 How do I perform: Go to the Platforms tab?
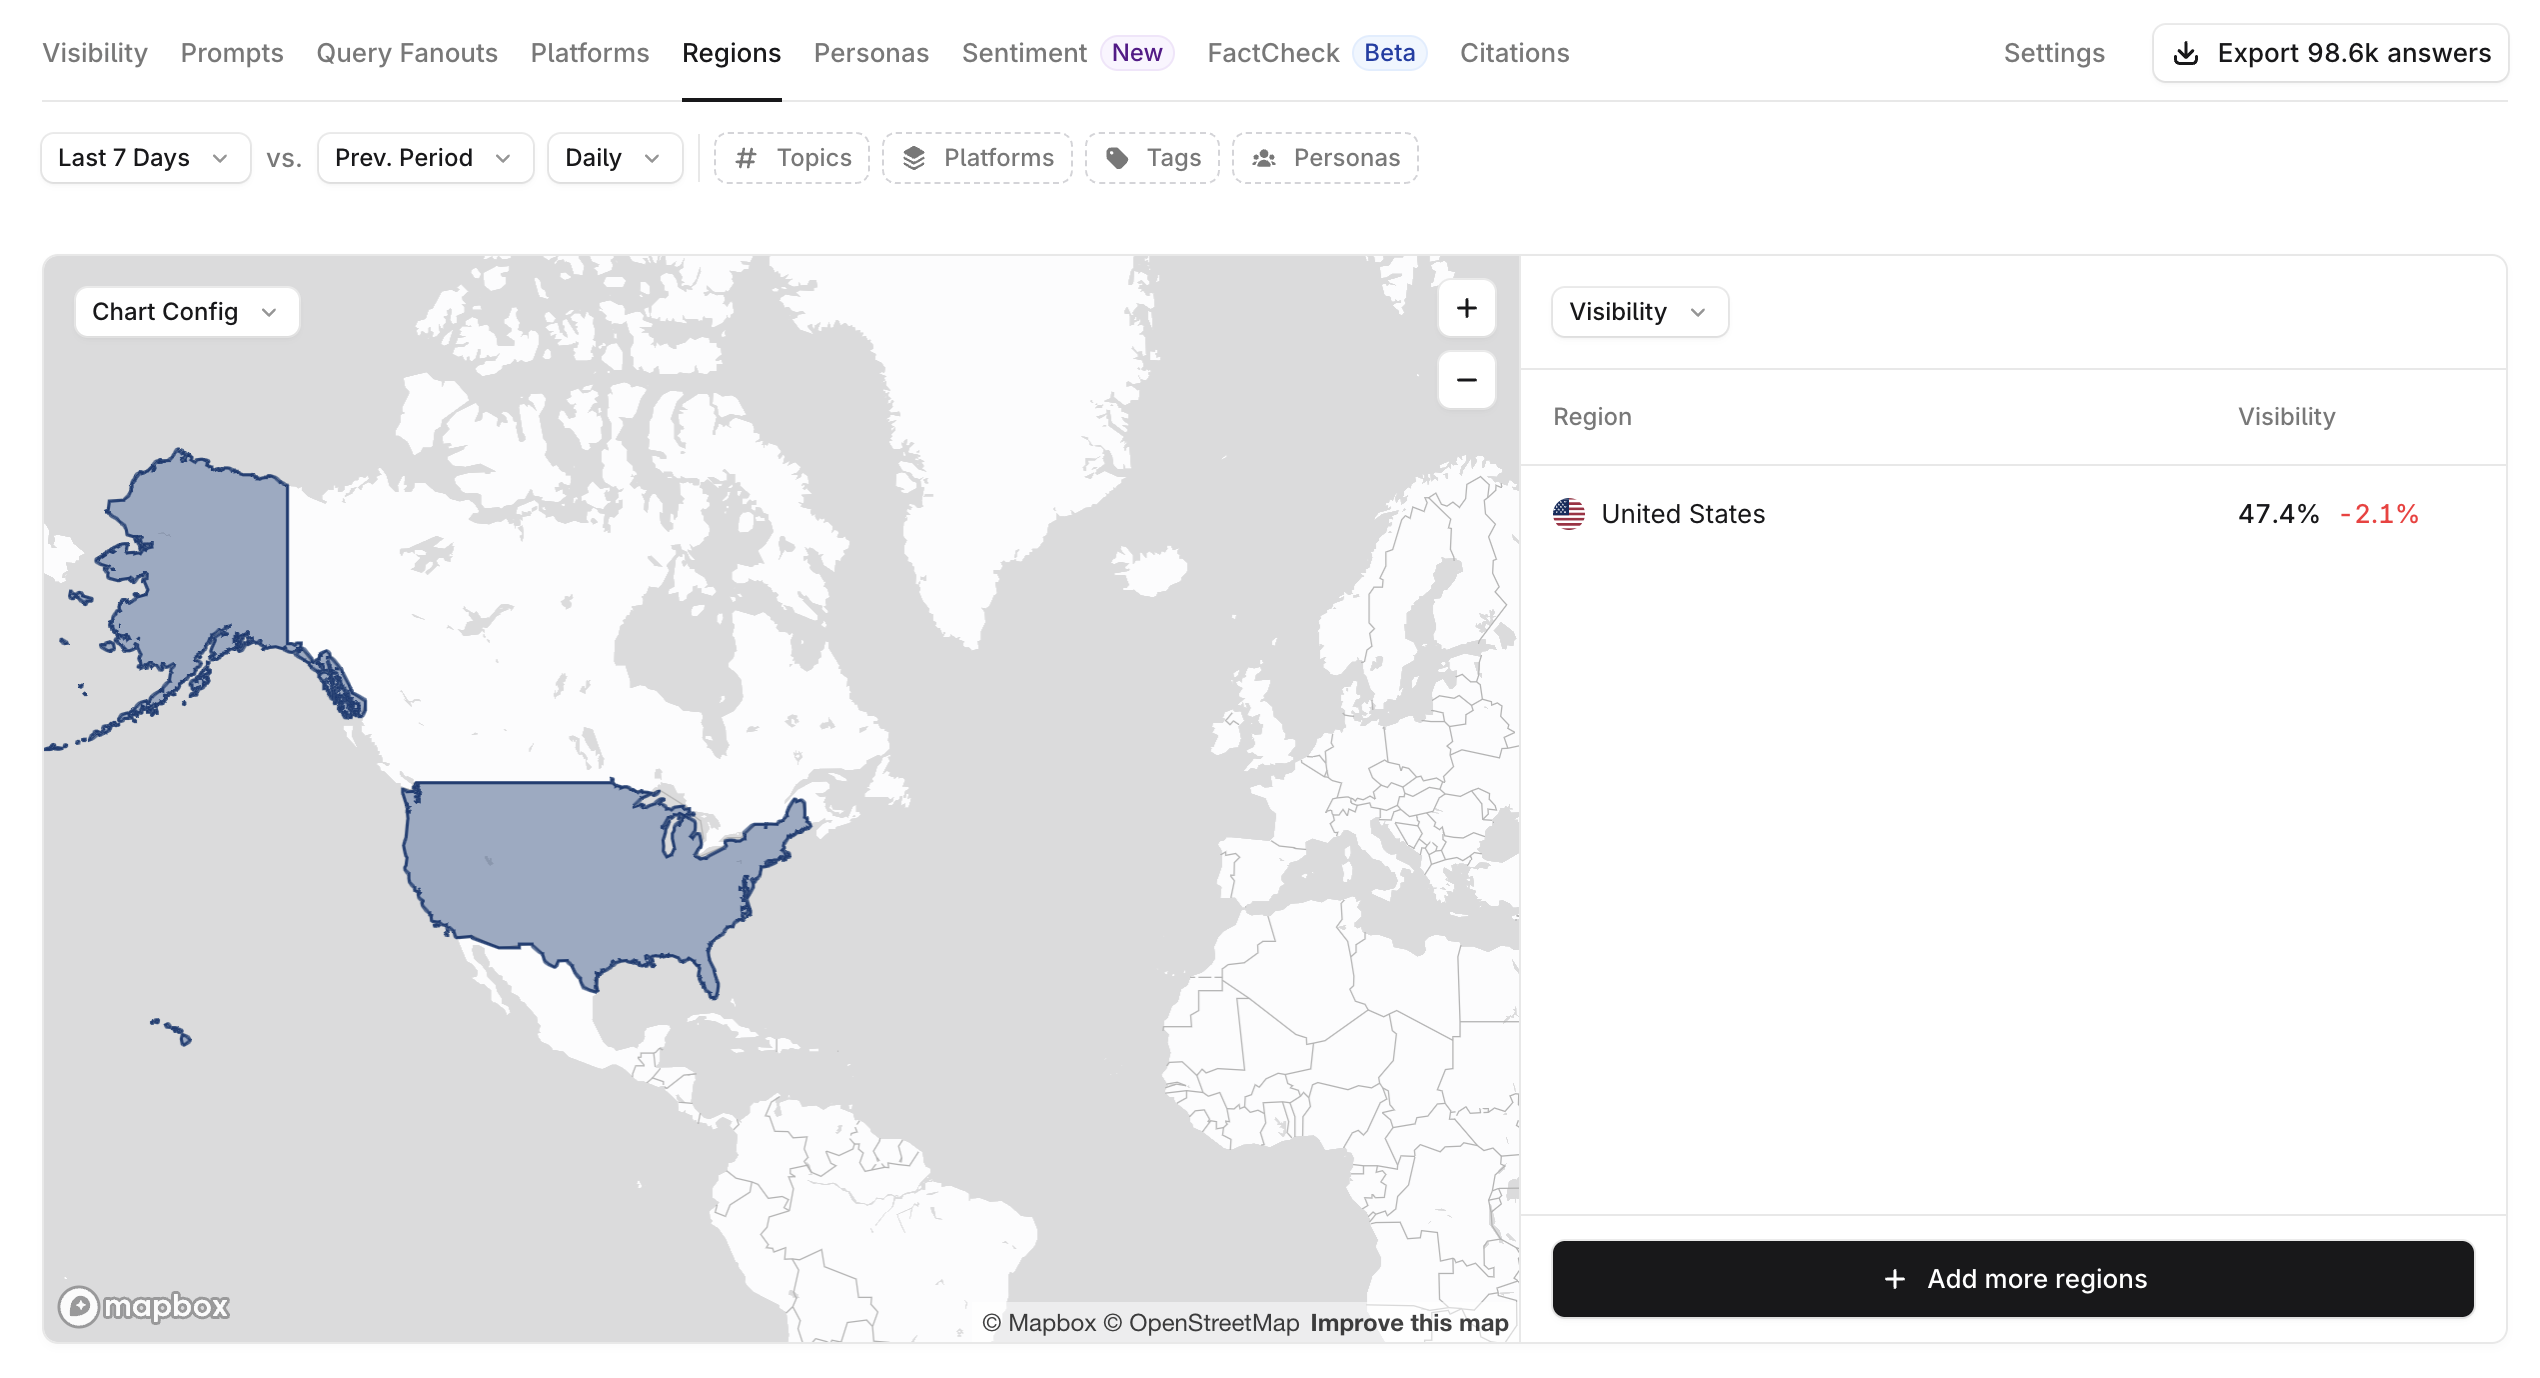click(x=590, y=53)
